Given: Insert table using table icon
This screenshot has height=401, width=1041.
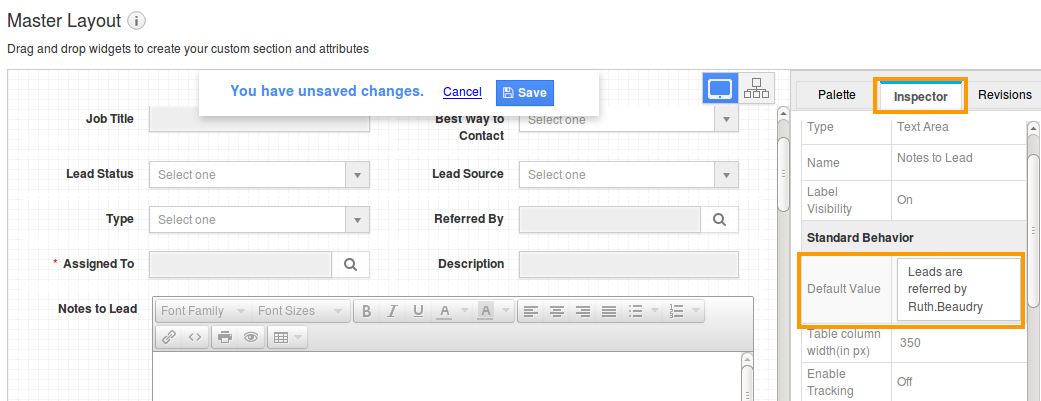Looking at the screenshot, I should pyautogui.click(x=281, y=337).
